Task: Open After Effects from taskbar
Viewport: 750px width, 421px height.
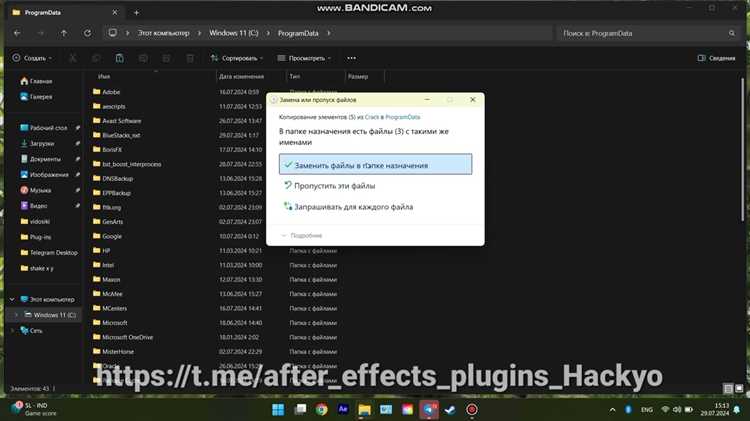Action: click(343, 410)
